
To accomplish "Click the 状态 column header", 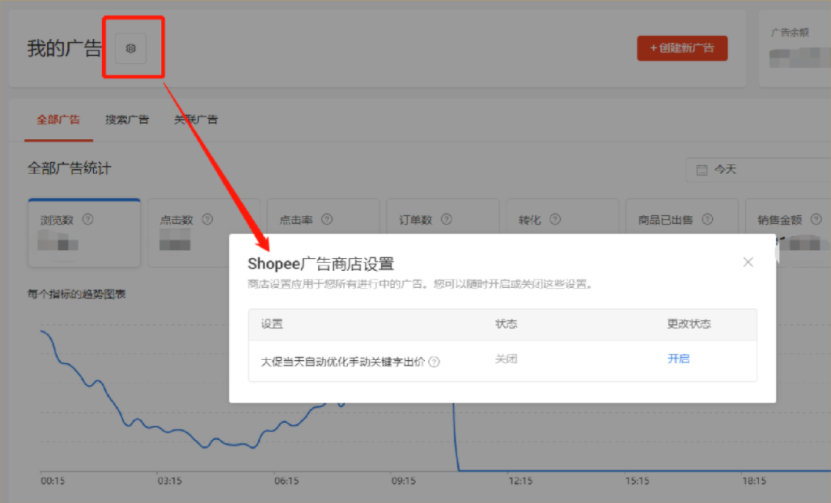I will (506, 324).
